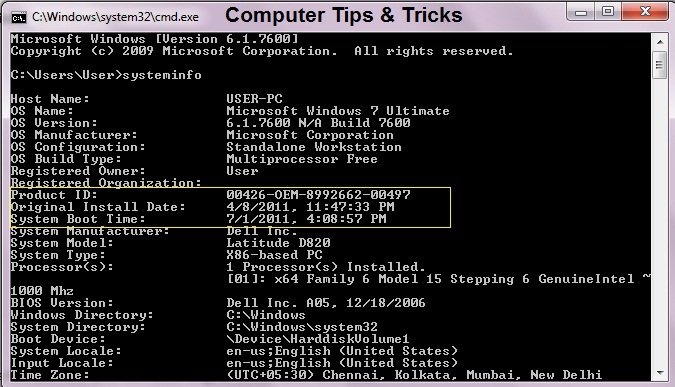Click system model 'Latitude D820'
675x387 pixels.
click(278, 243)
